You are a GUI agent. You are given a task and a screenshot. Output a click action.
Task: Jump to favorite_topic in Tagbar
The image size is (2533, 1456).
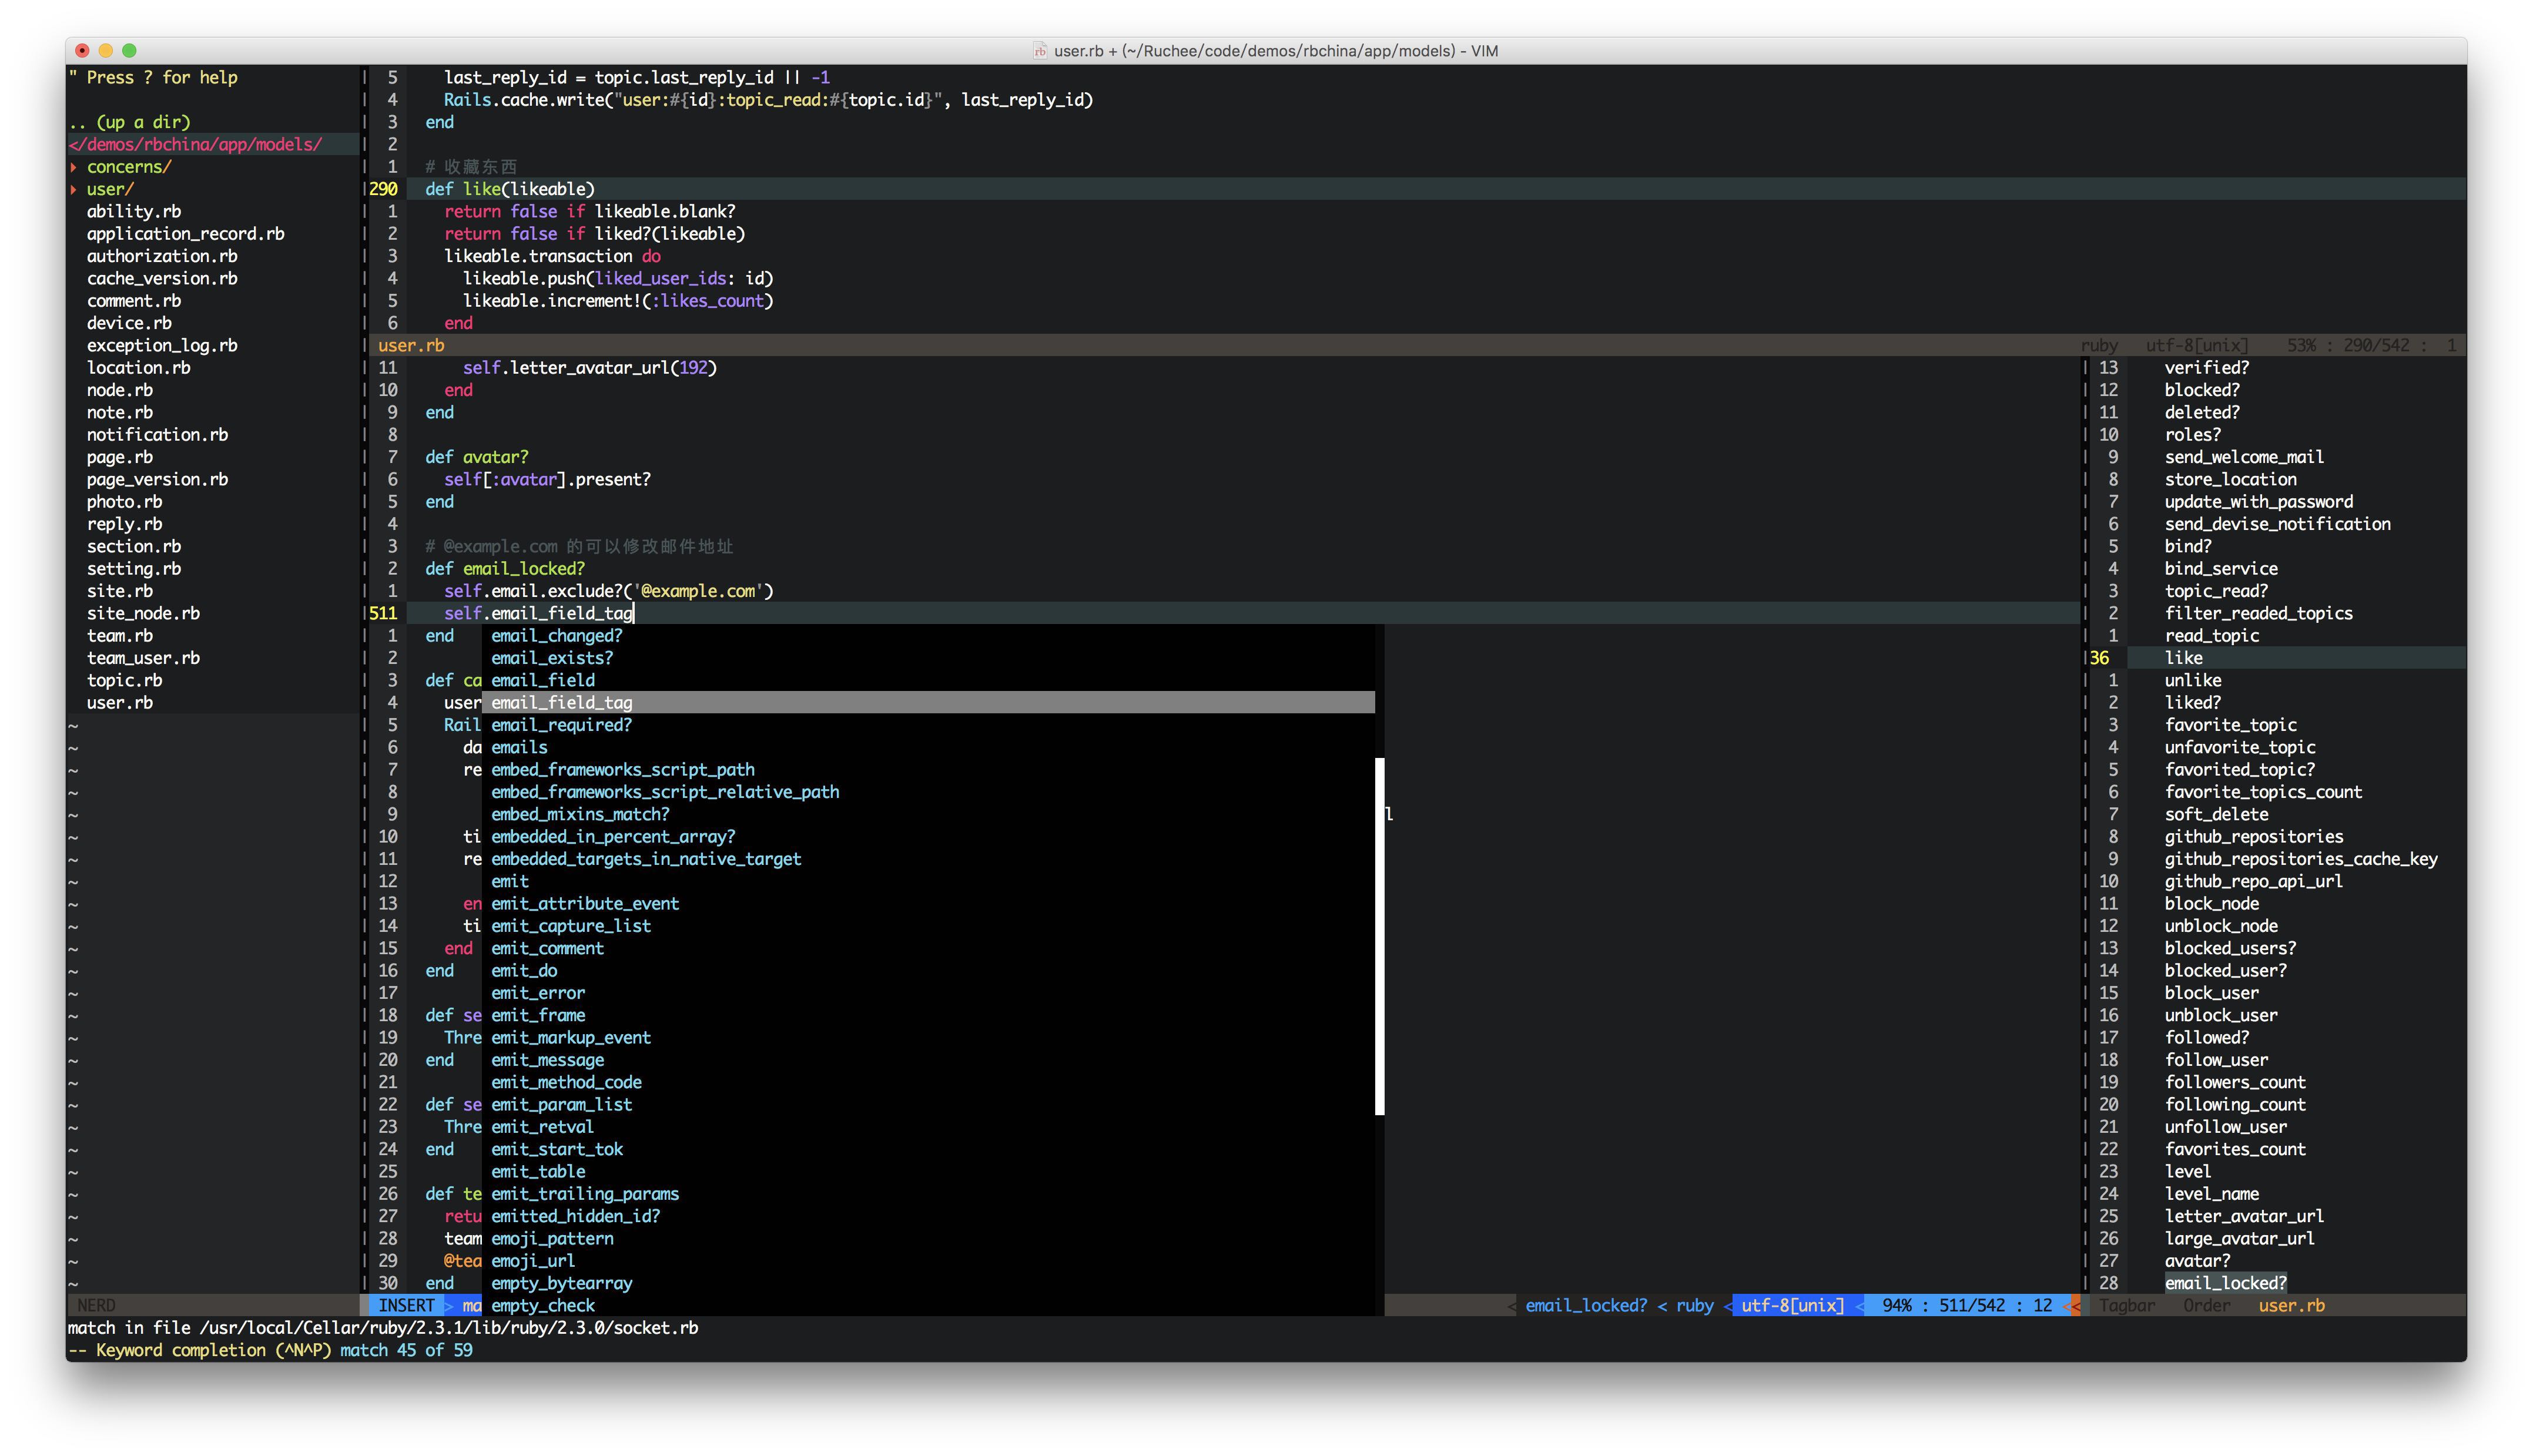click(2230, 725)
